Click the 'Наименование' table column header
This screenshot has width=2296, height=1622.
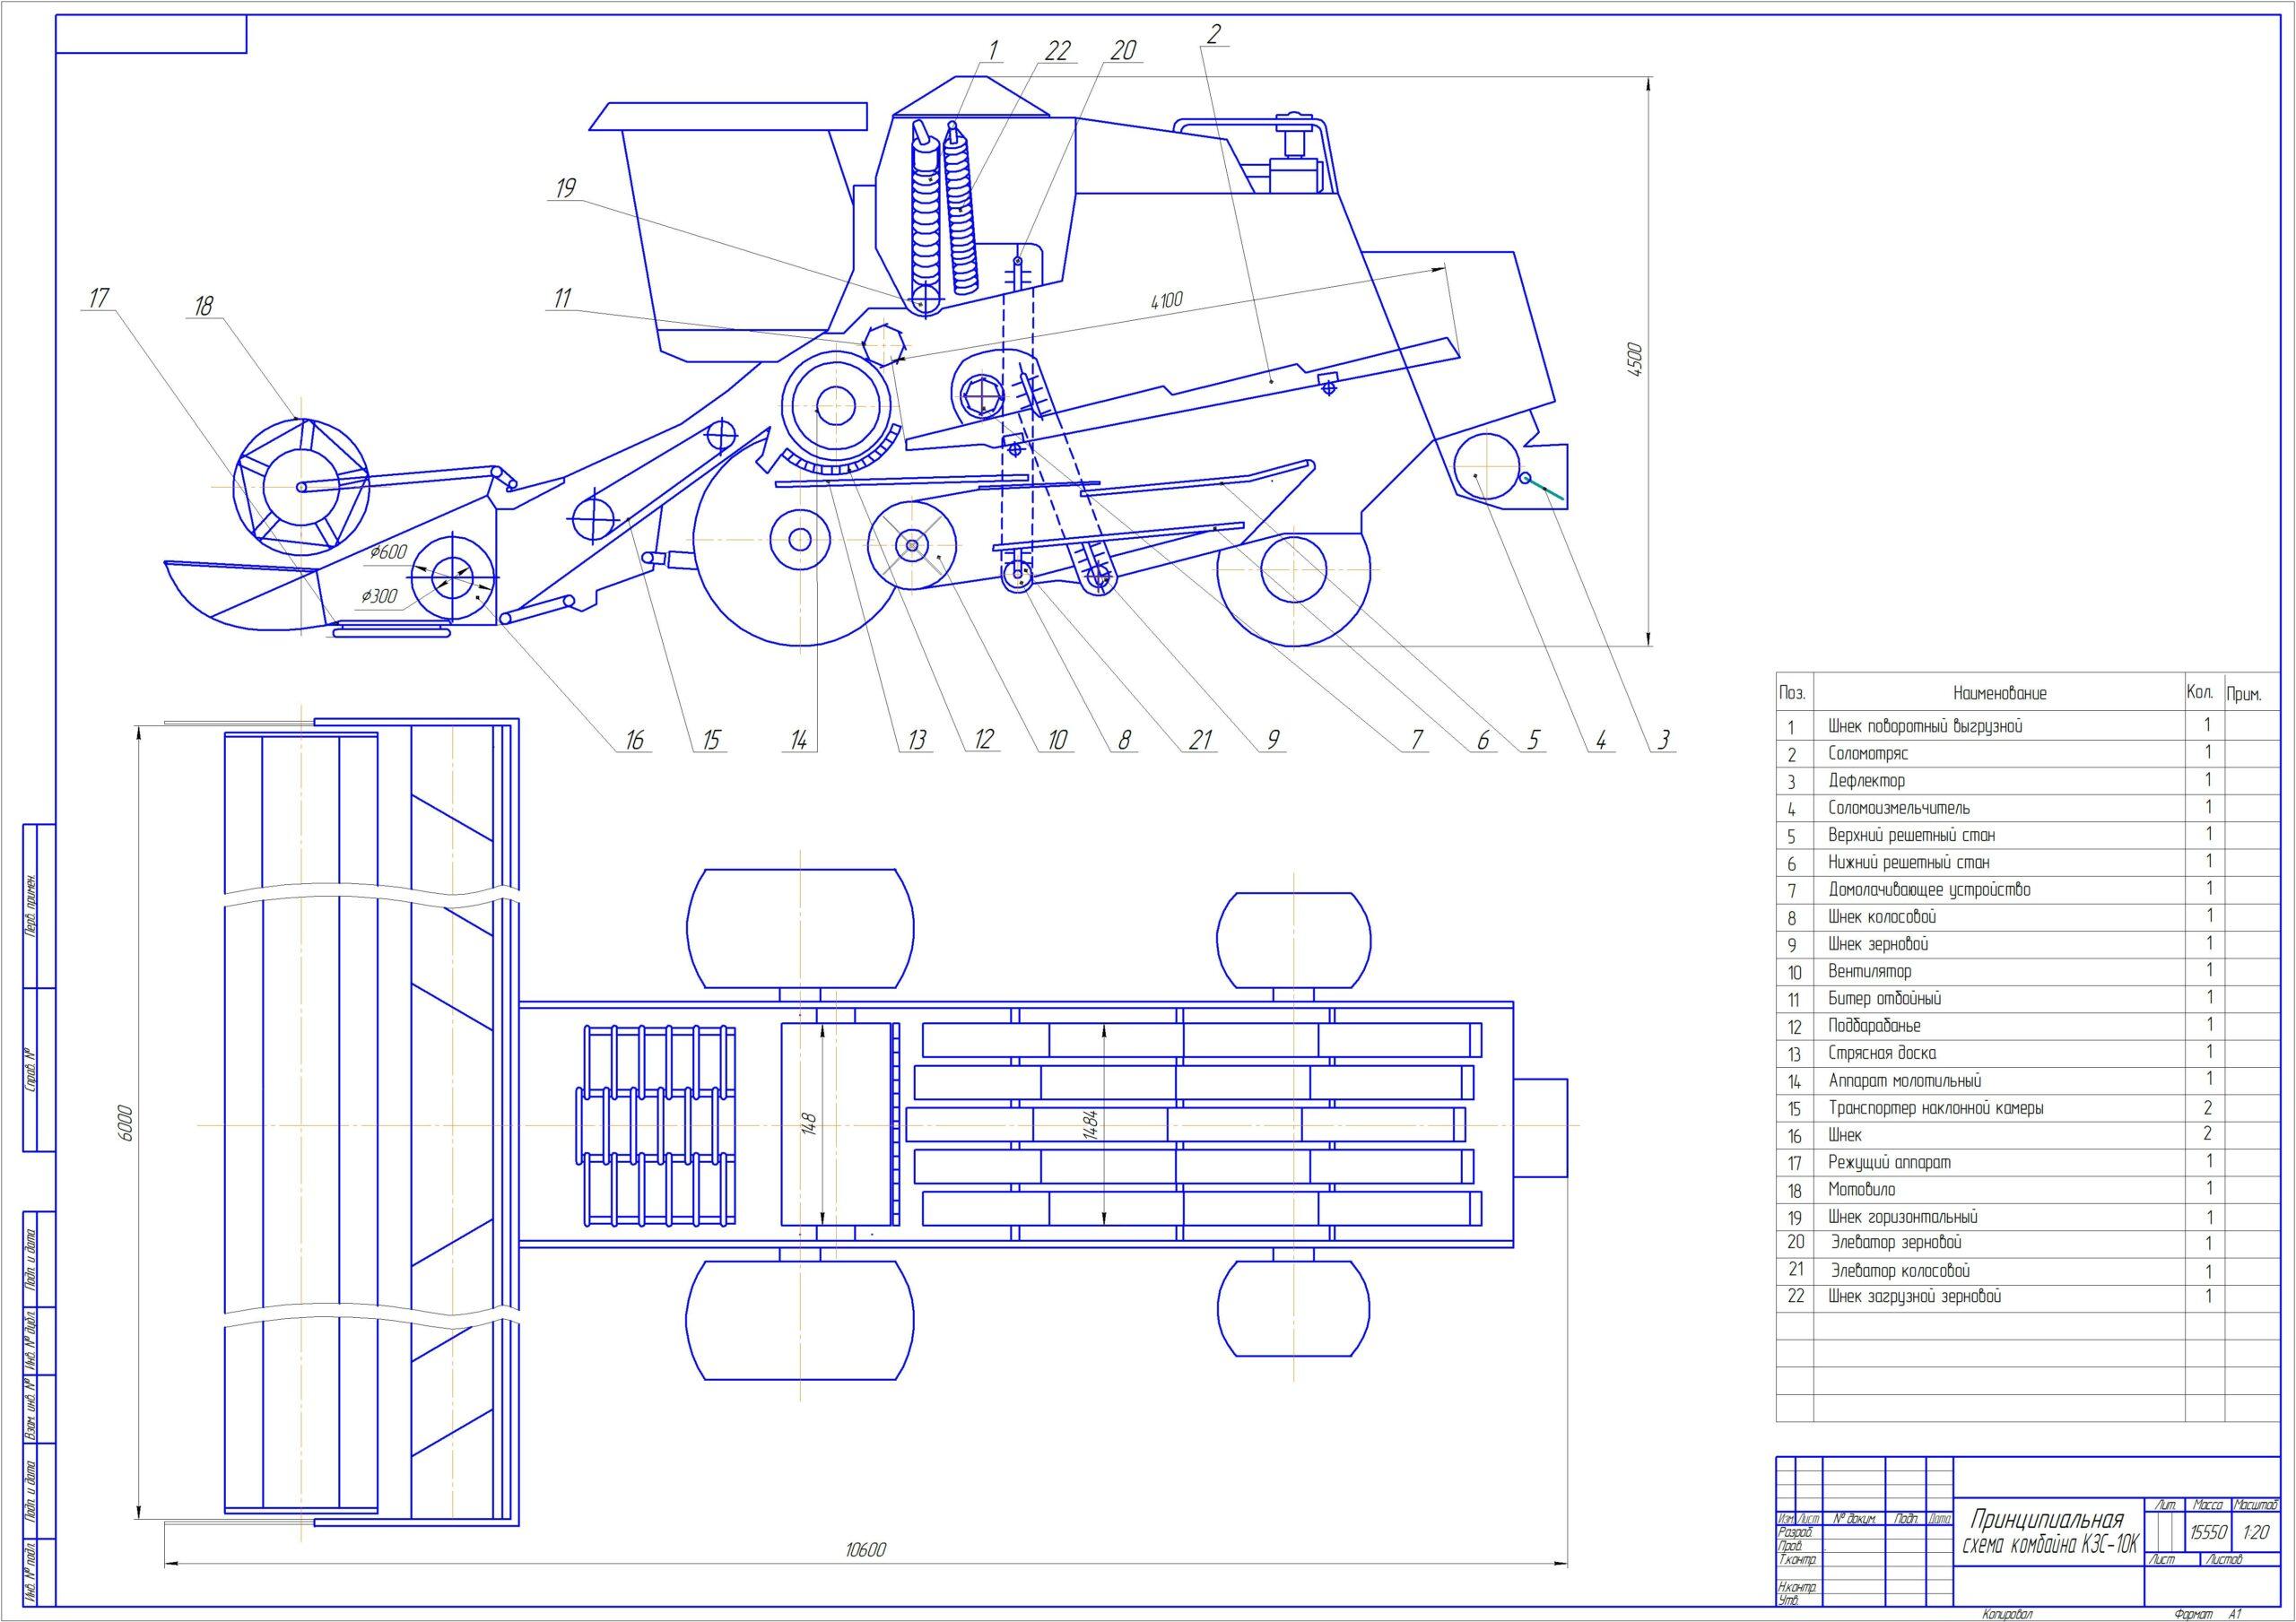[1999, 693]
